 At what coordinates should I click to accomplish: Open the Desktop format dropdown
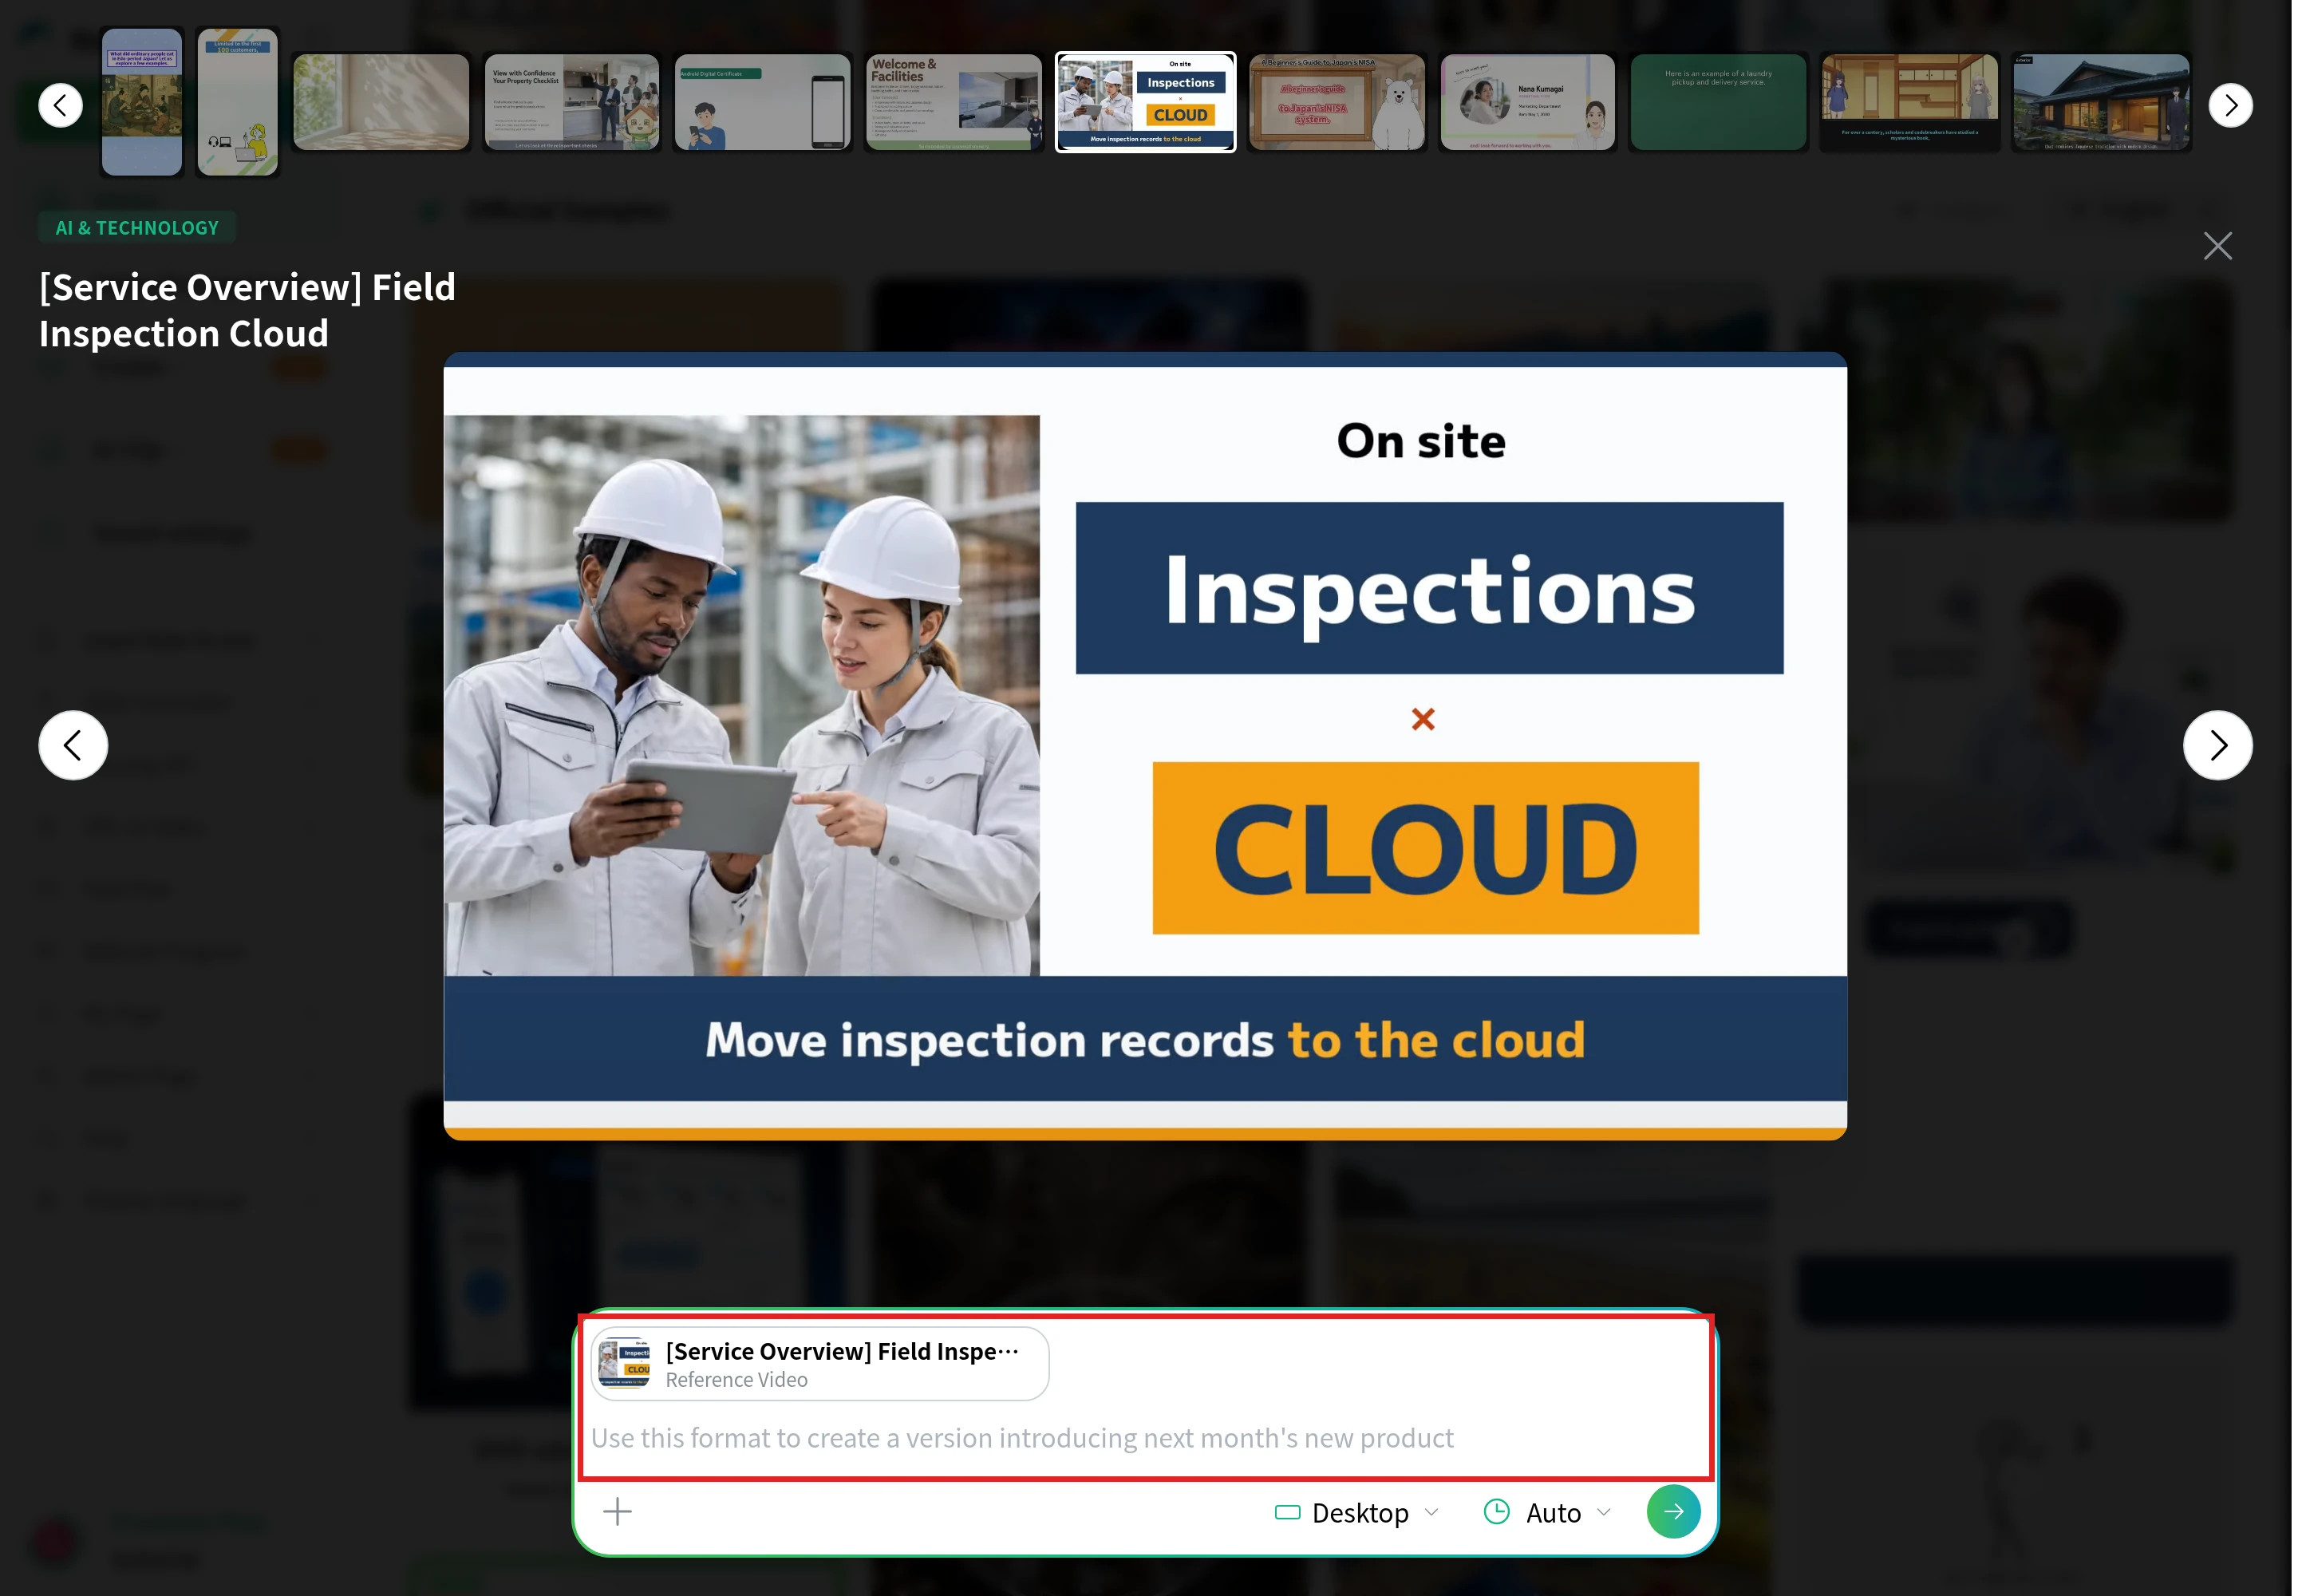pos(1357,1512)
